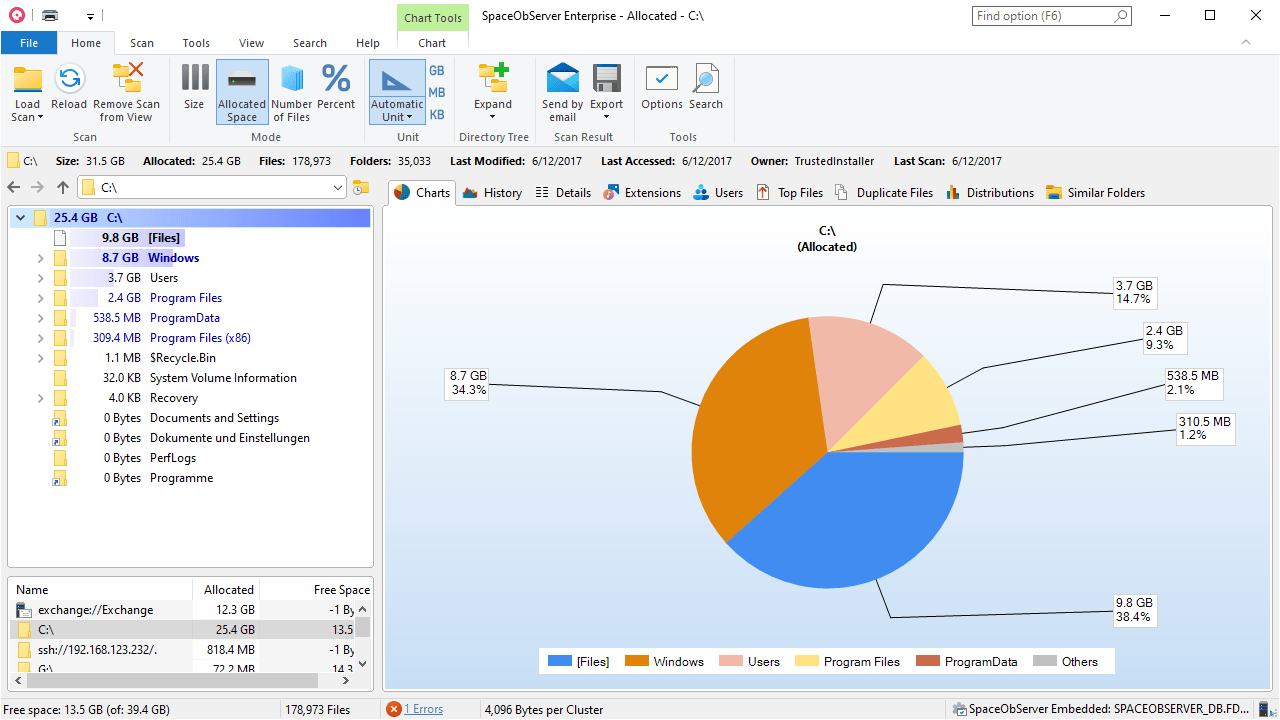The image size is (1280, 720).
Task: Expand the Windows folder in tree
Action: click(x=40, y=258)
